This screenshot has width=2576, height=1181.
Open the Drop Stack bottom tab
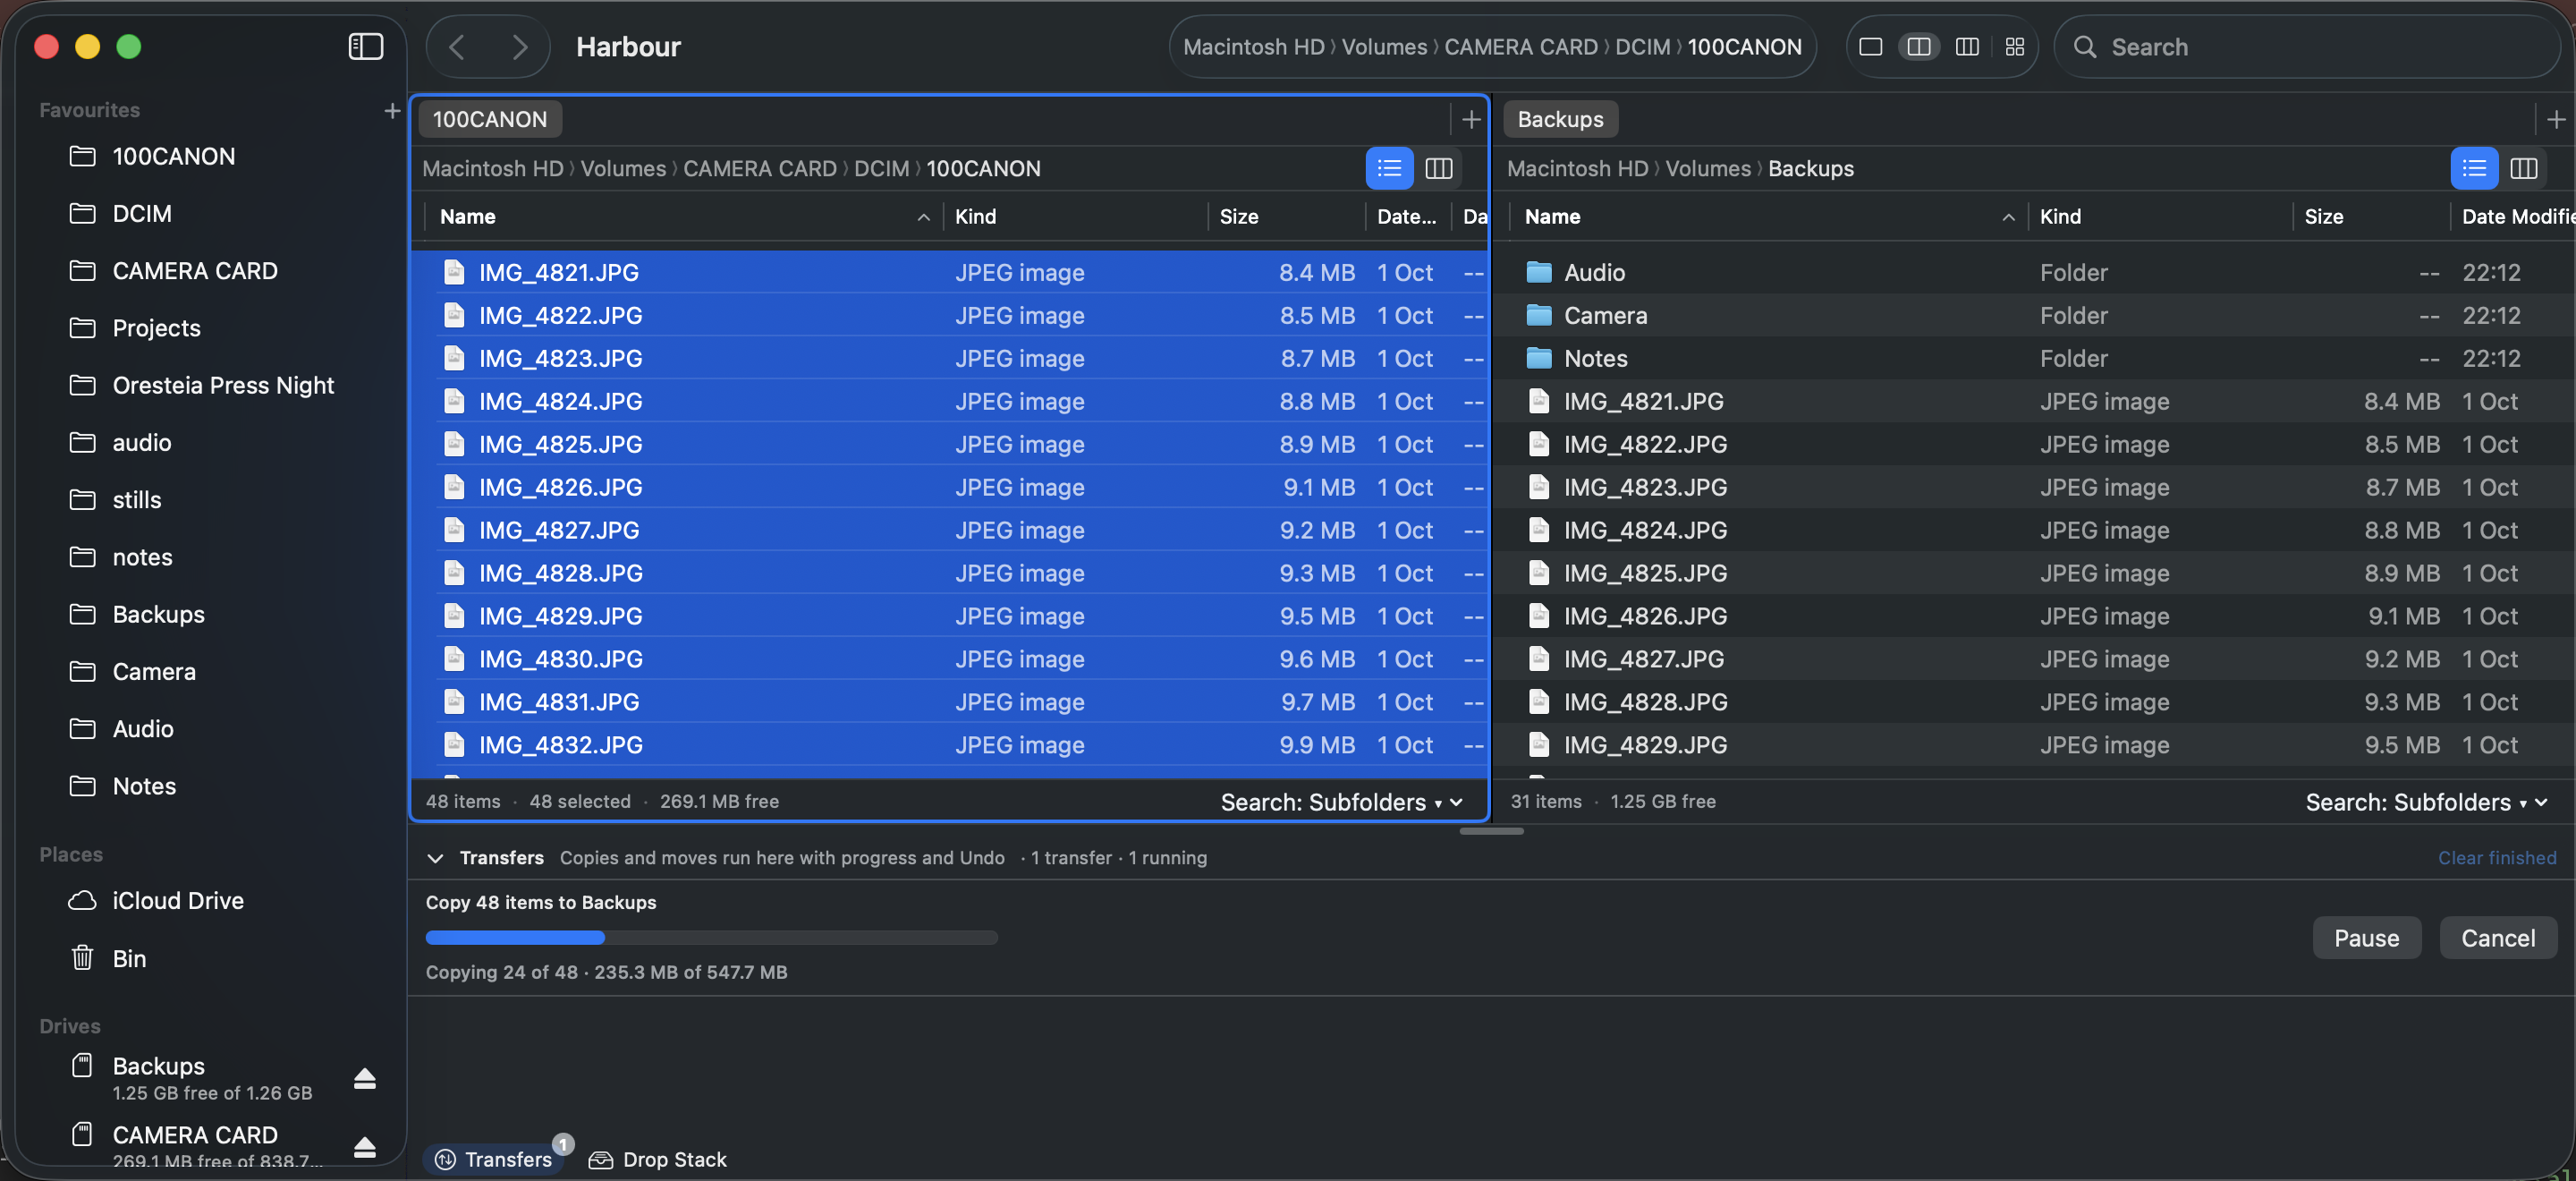click(x=657, y=1159)
